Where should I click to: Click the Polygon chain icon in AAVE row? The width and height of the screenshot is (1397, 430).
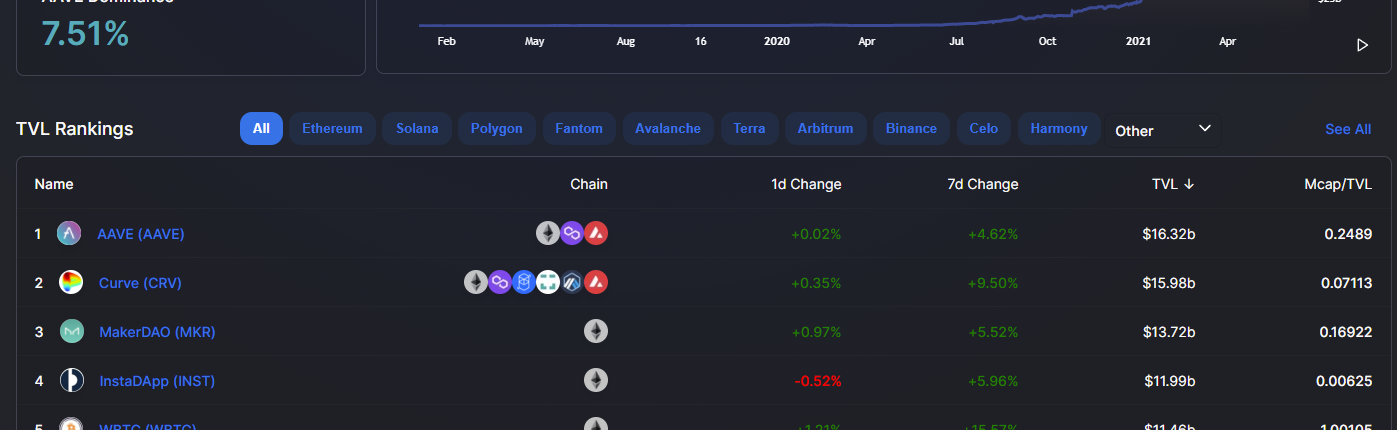pyautogui.click(x=572, y=234)
